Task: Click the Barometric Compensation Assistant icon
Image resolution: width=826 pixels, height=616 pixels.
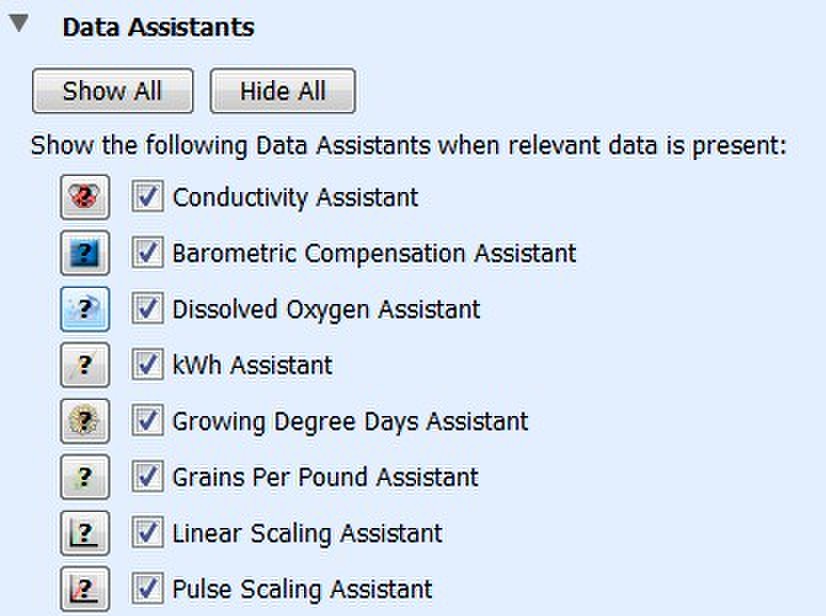Action: point(84,253)
